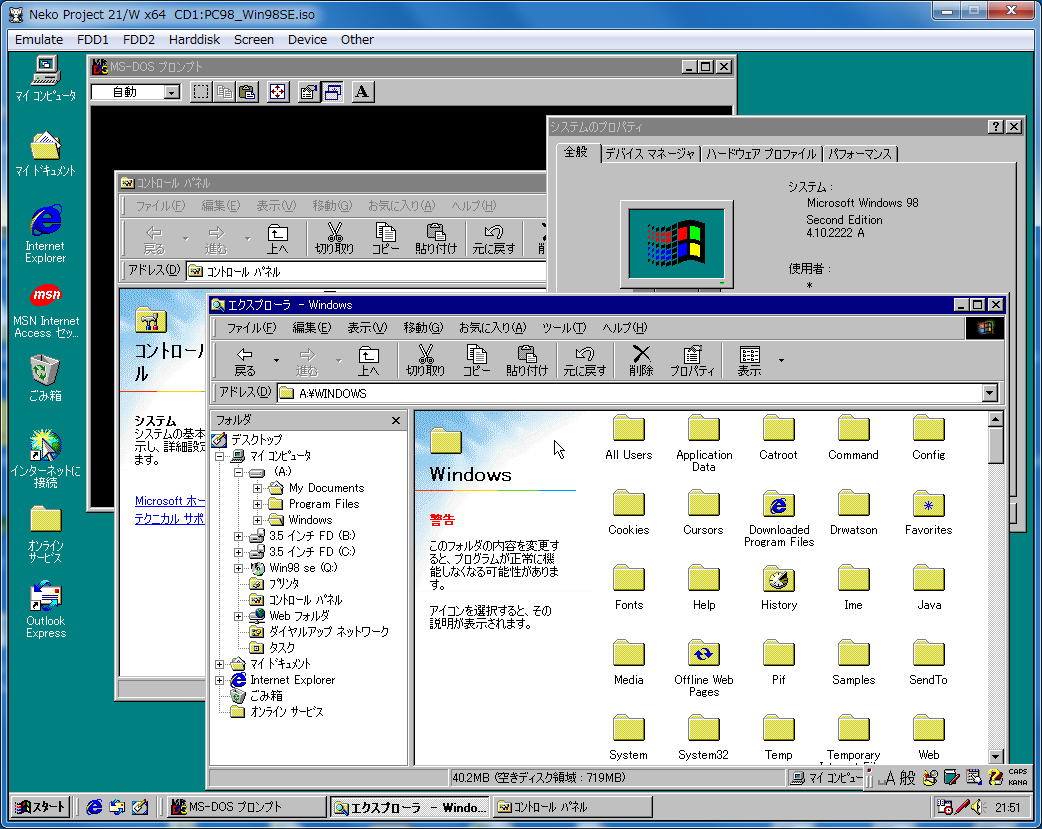Click the Properties (プロパティ) toolbar icon
1042x829 pixels.
point(691,360)
